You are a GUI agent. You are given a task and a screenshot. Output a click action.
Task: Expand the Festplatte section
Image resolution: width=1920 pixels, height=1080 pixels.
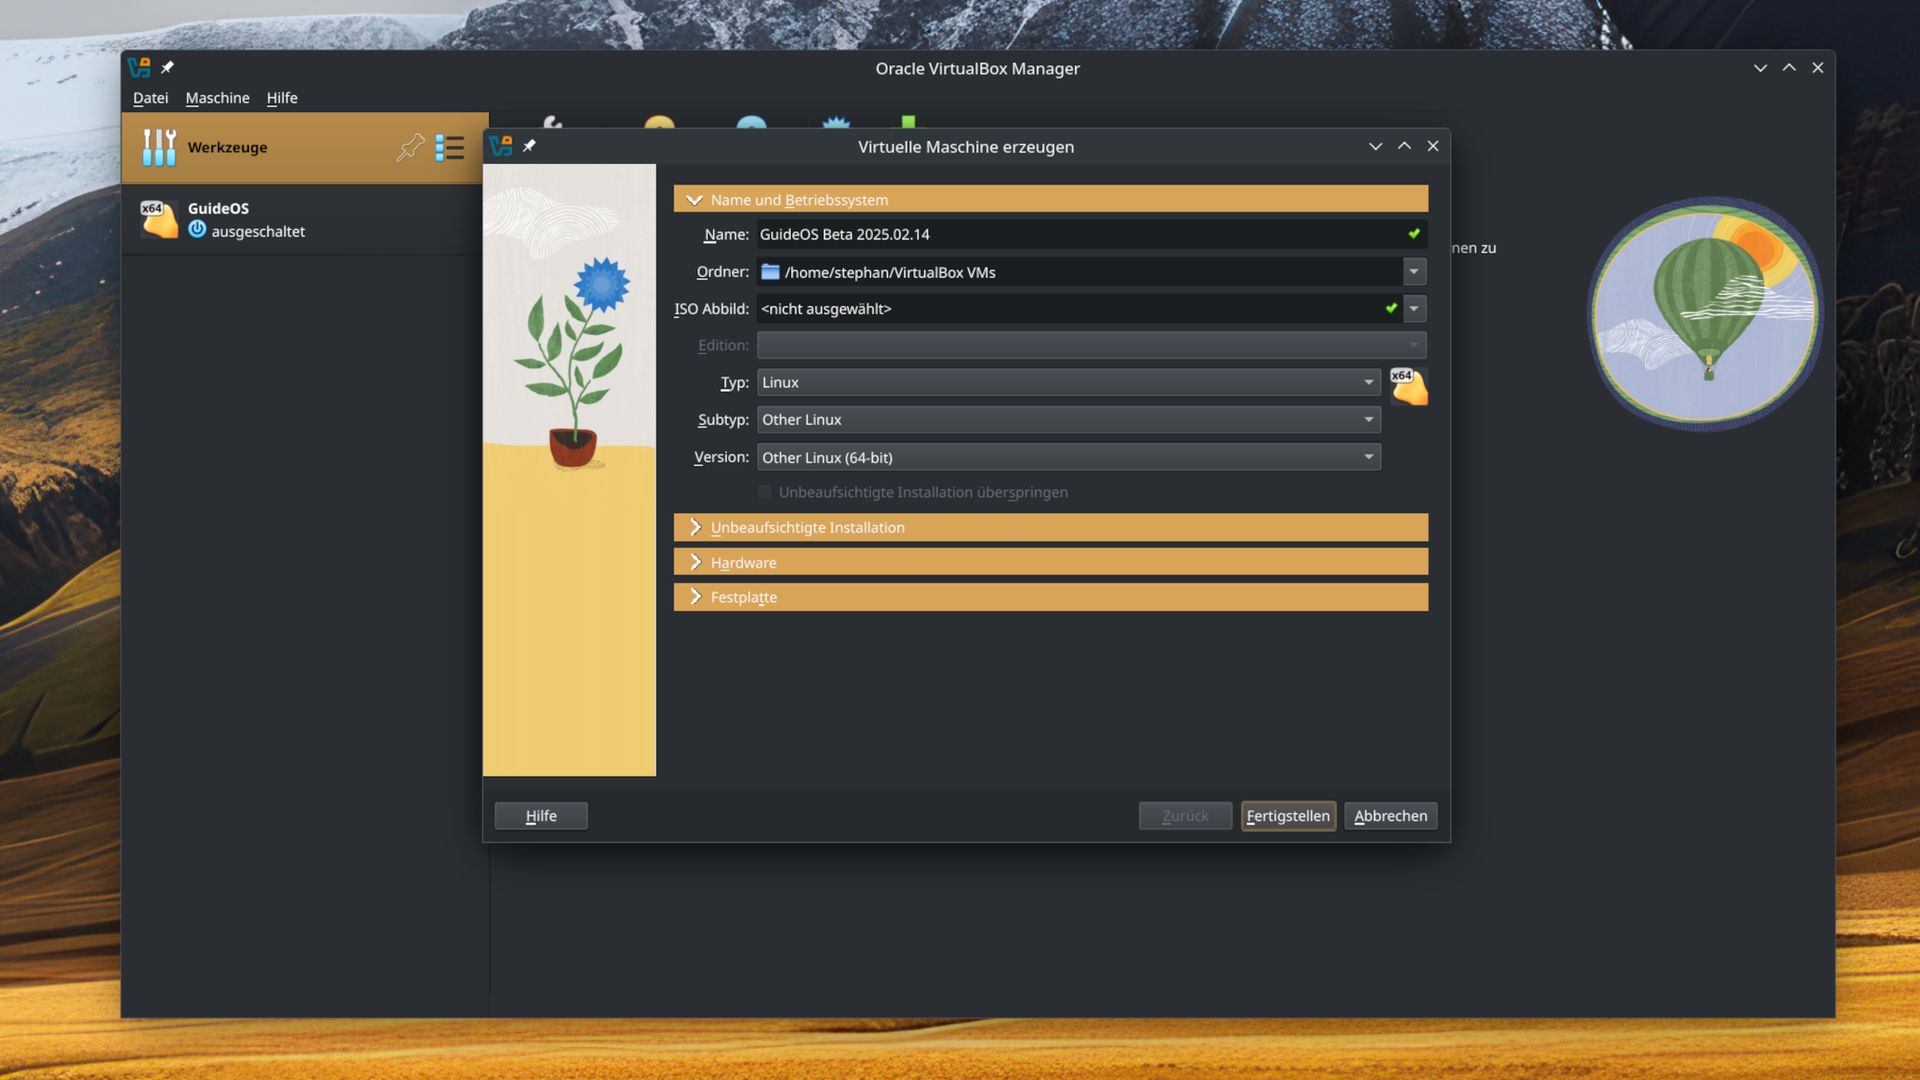click(1051, 597)
